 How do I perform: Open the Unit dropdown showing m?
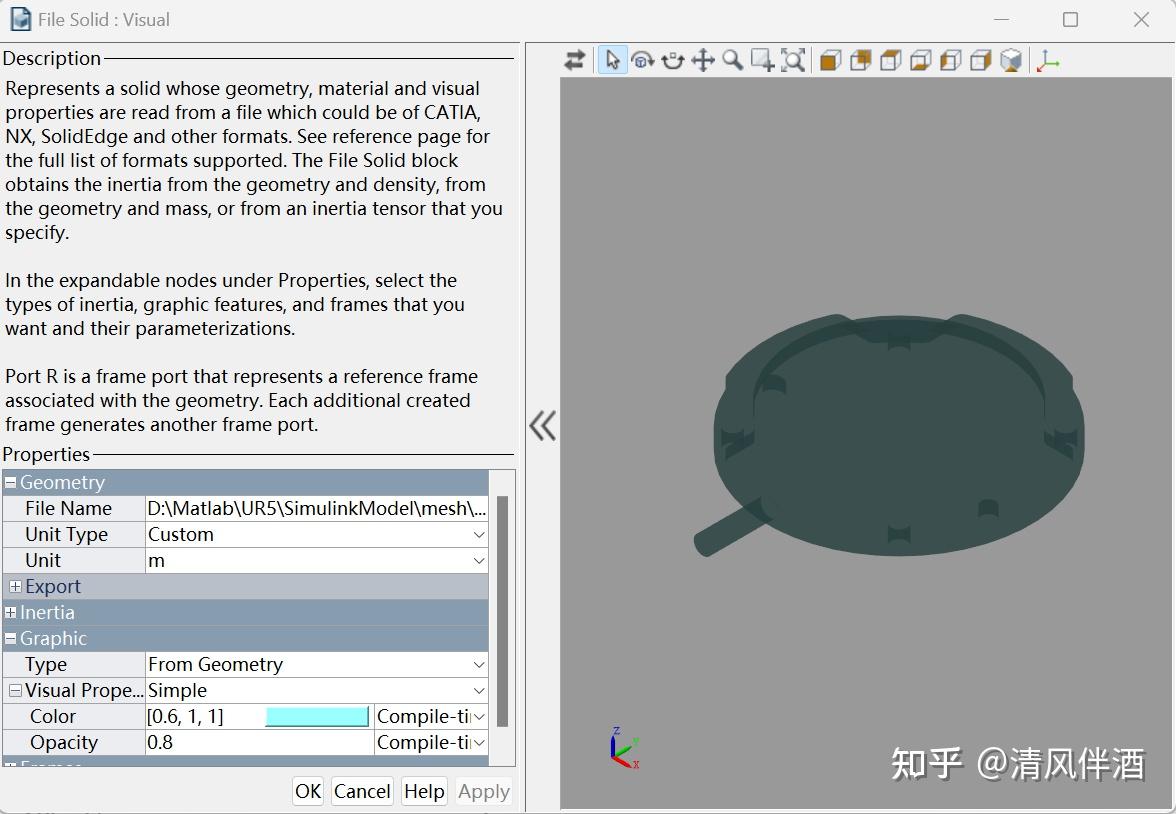pos(478,560)
